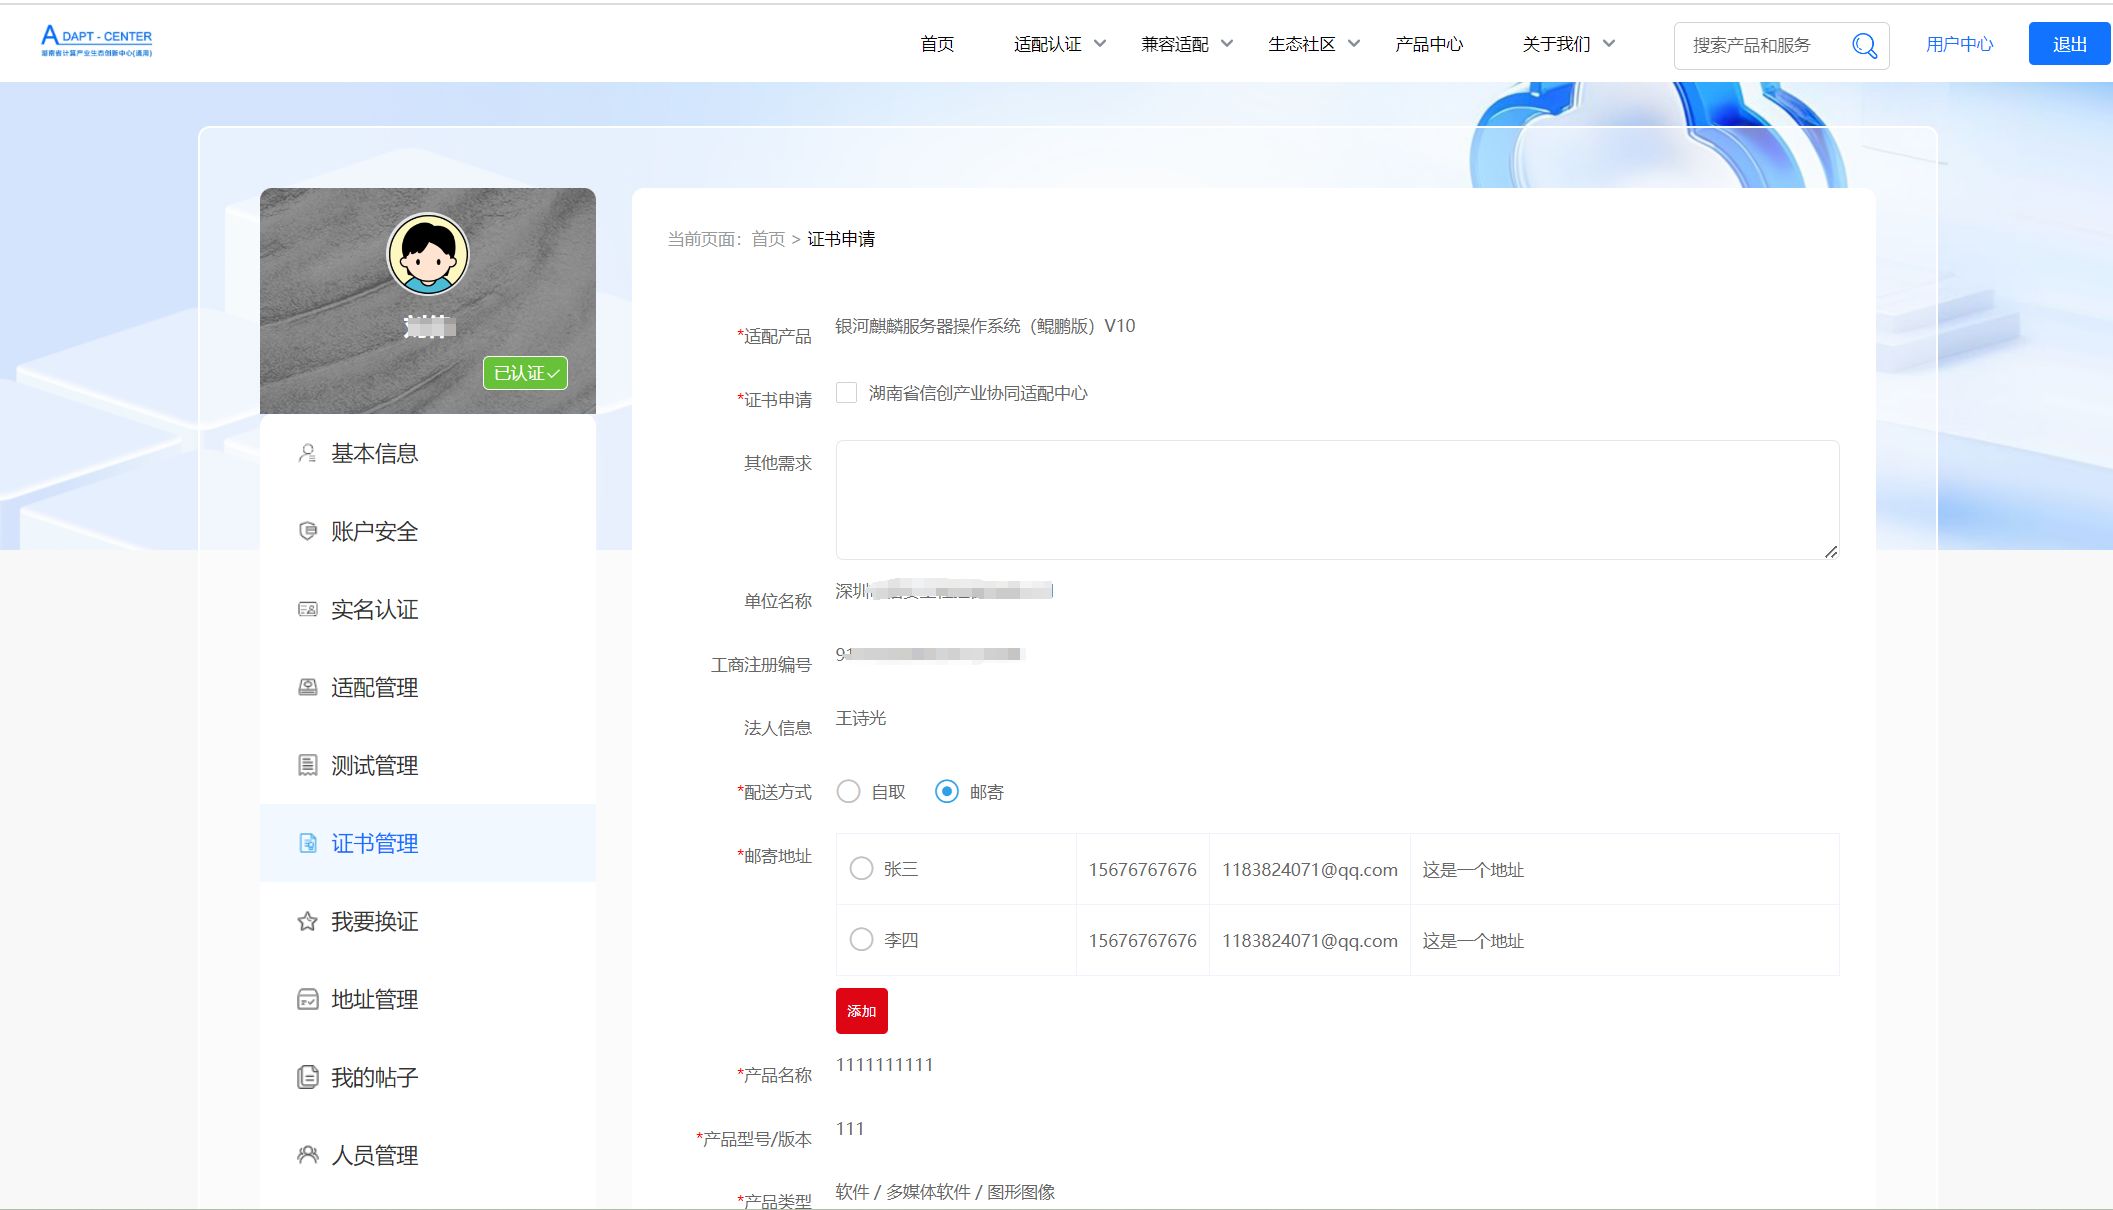The width and height of the screenshot is (2113, 1210).
Task: Click the 我要换证 star icon
Action: pyautogui.click(x=307, y=921)
